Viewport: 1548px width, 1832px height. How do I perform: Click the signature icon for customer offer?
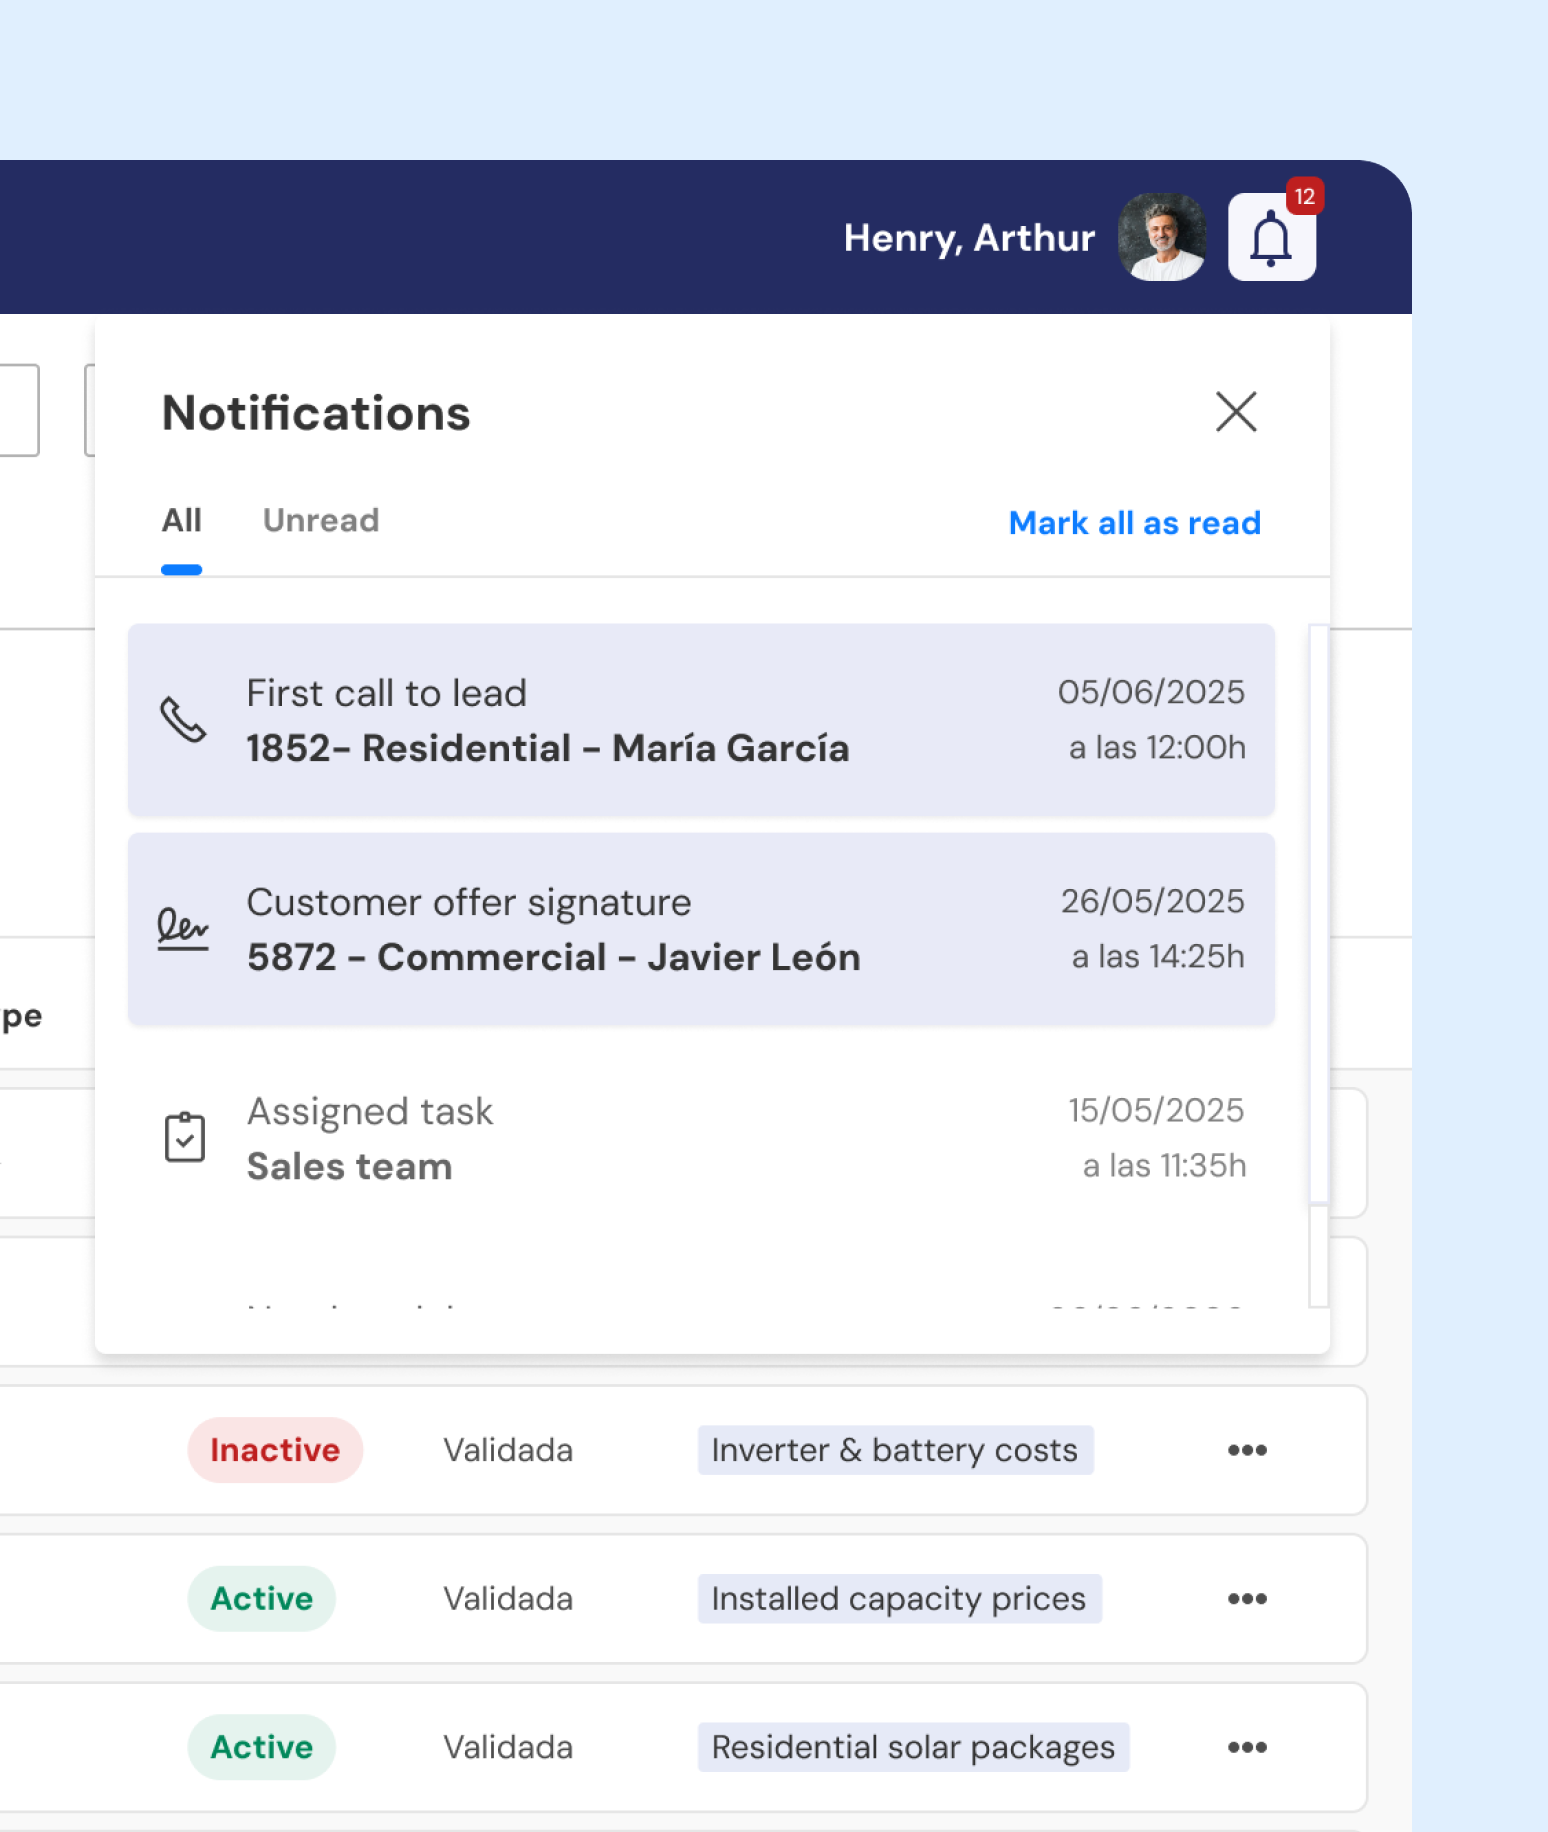tap(183, 929)
